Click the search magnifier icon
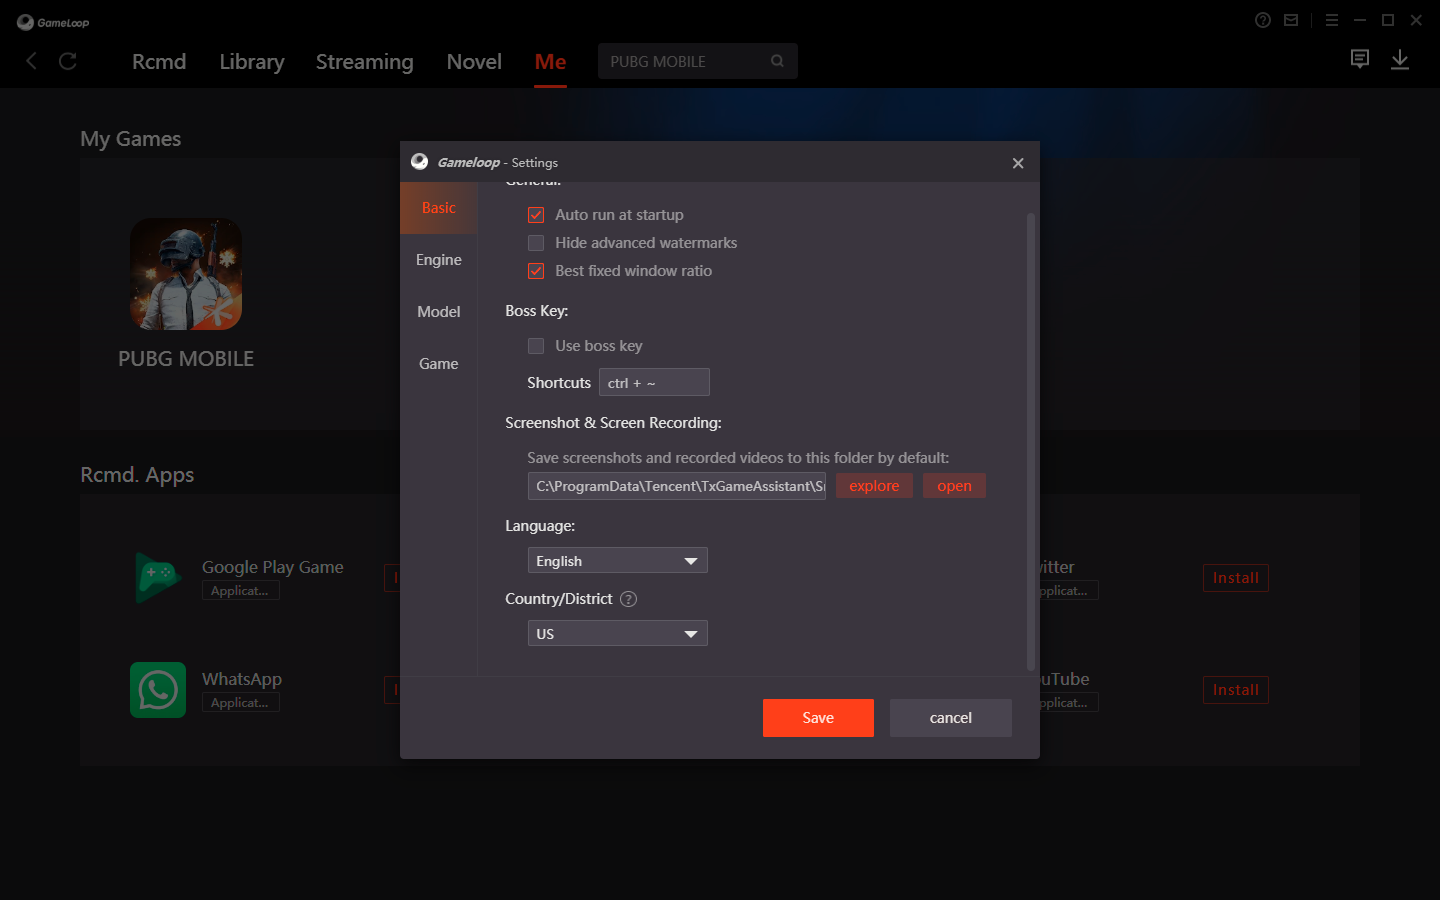 coord(777,61)
